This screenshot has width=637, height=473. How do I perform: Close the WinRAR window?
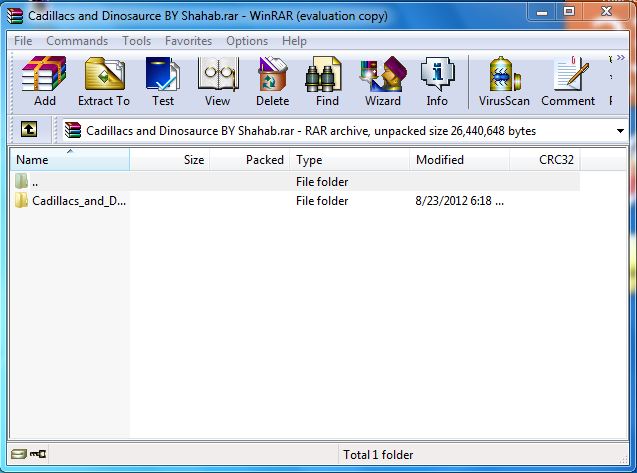pyautogui.click(x=606, y=11)
